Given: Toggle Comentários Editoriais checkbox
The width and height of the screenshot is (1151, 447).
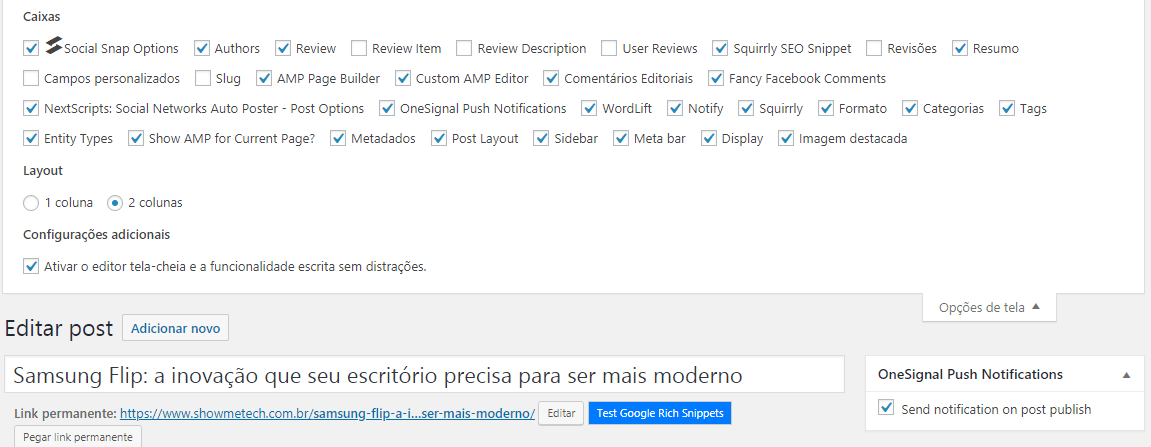Looking at the screenshot, I should (551, 78).
